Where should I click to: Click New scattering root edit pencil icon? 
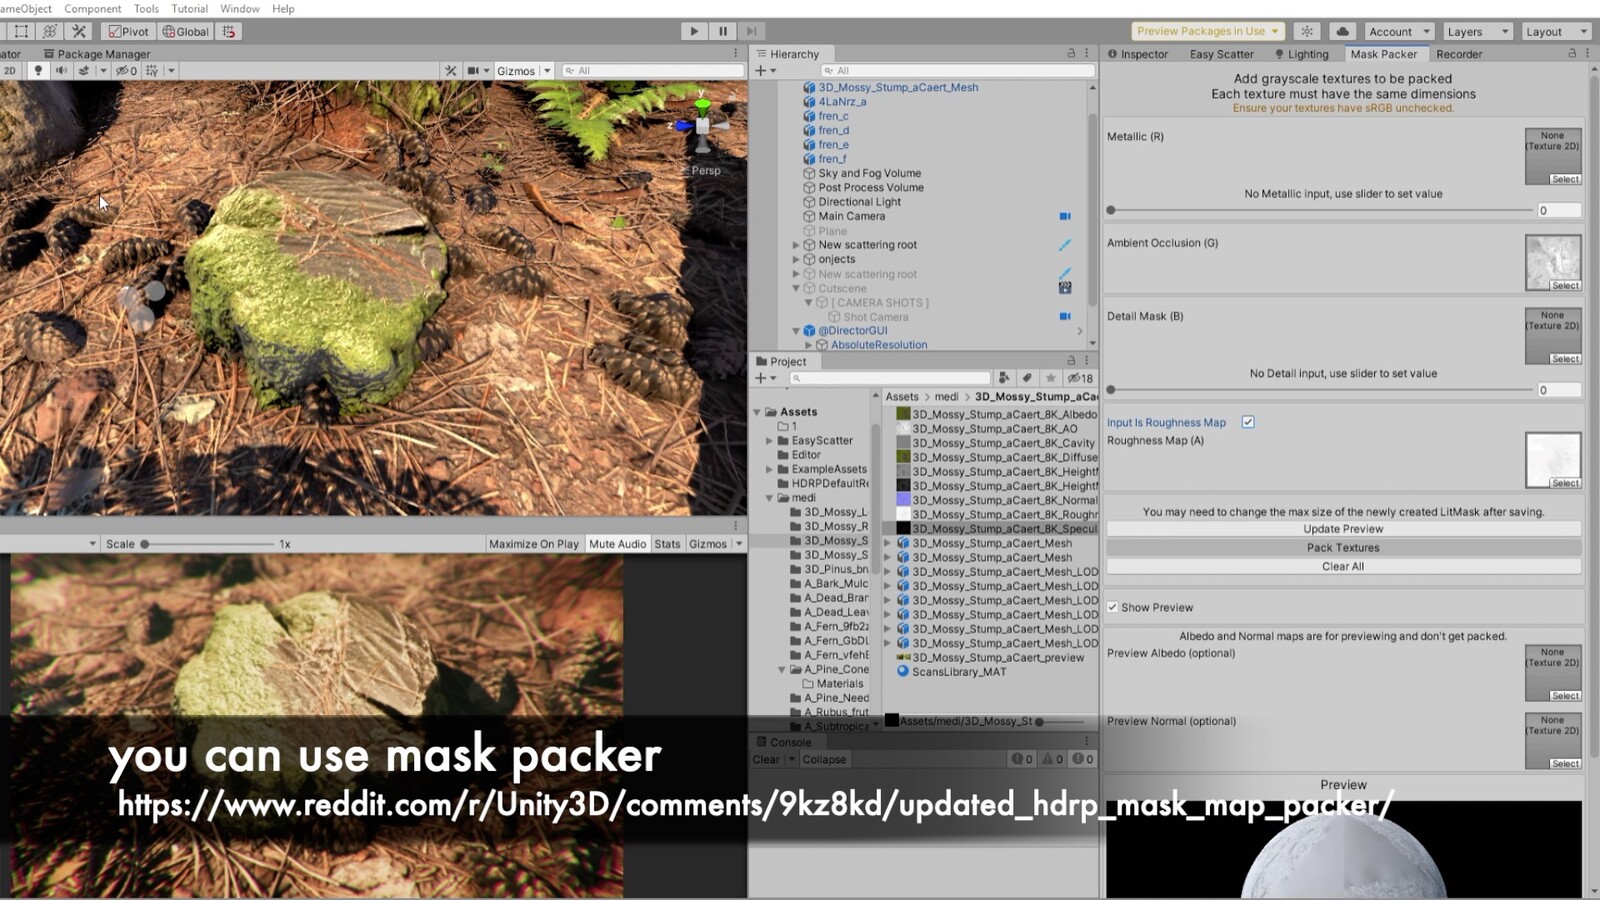[x=1065, y=244]
